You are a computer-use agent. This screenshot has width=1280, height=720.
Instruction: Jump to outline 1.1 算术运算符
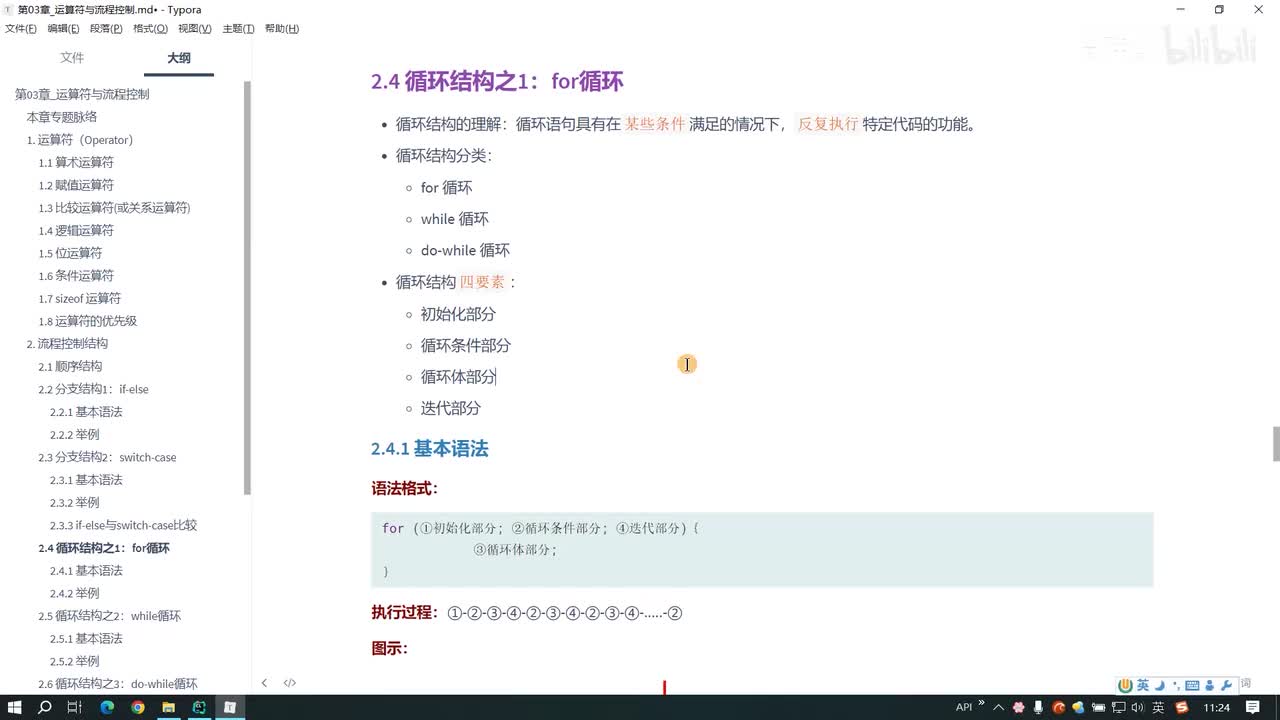point(76,162)
